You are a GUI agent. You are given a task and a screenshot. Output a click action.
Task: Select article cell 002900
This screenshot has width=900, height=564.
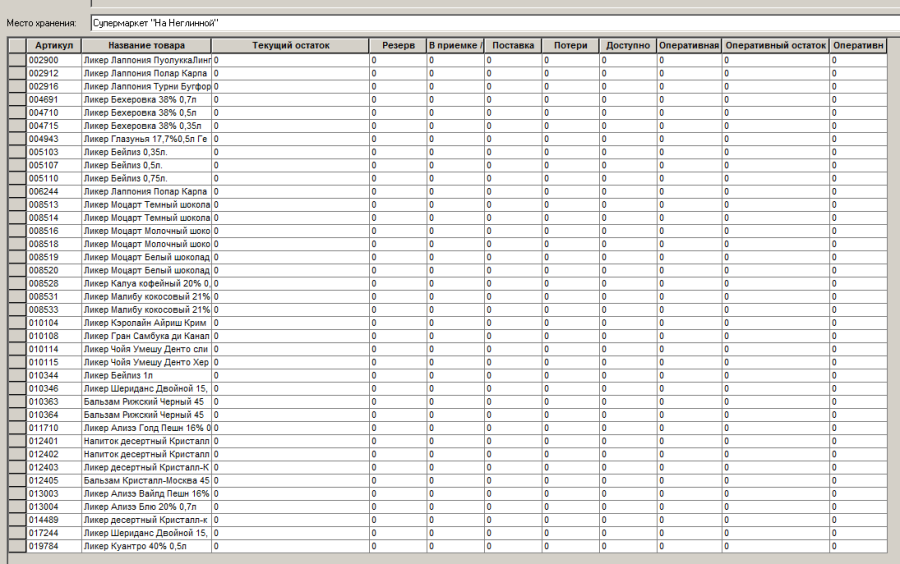[54, 60]
